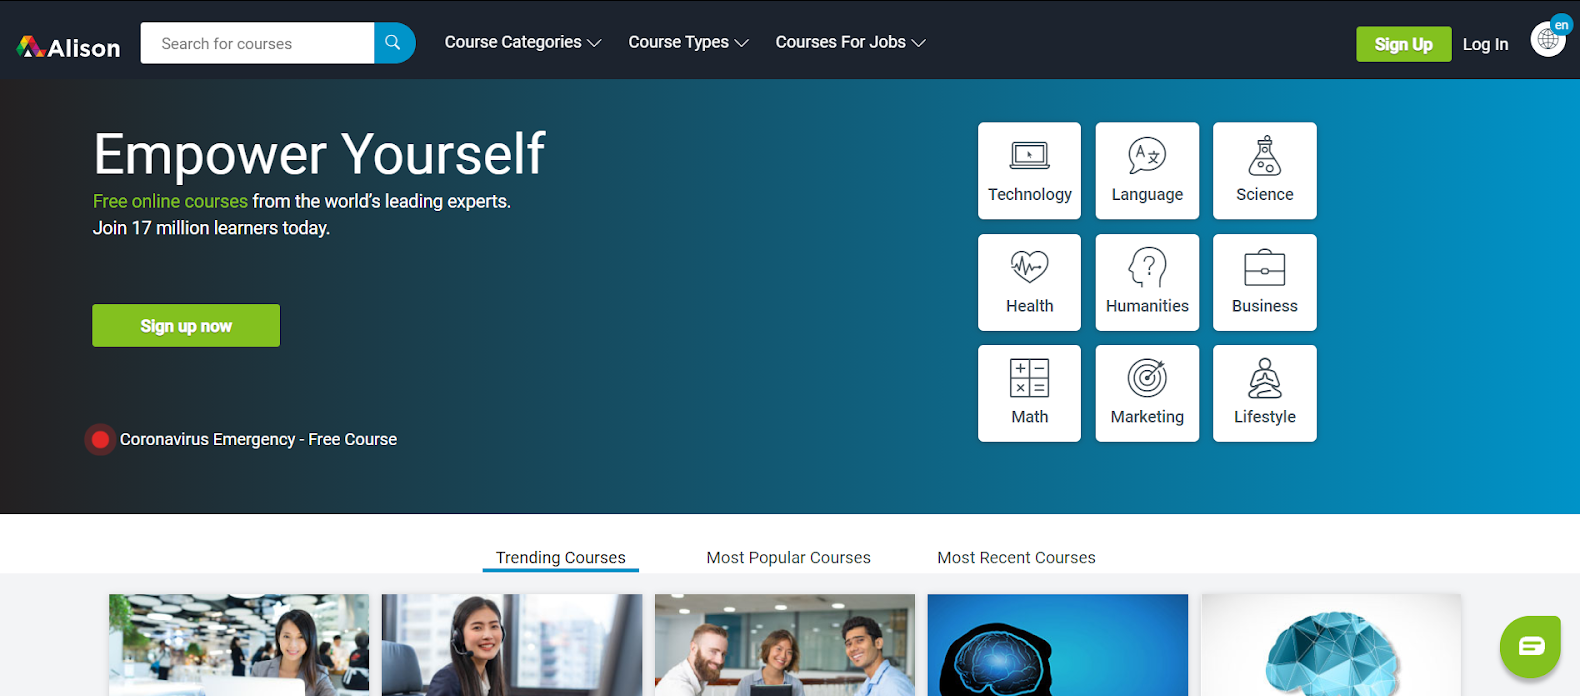Switch to the Most Popular Courses tab
This screenshot has width=1580, height=696.
[789, 558]
